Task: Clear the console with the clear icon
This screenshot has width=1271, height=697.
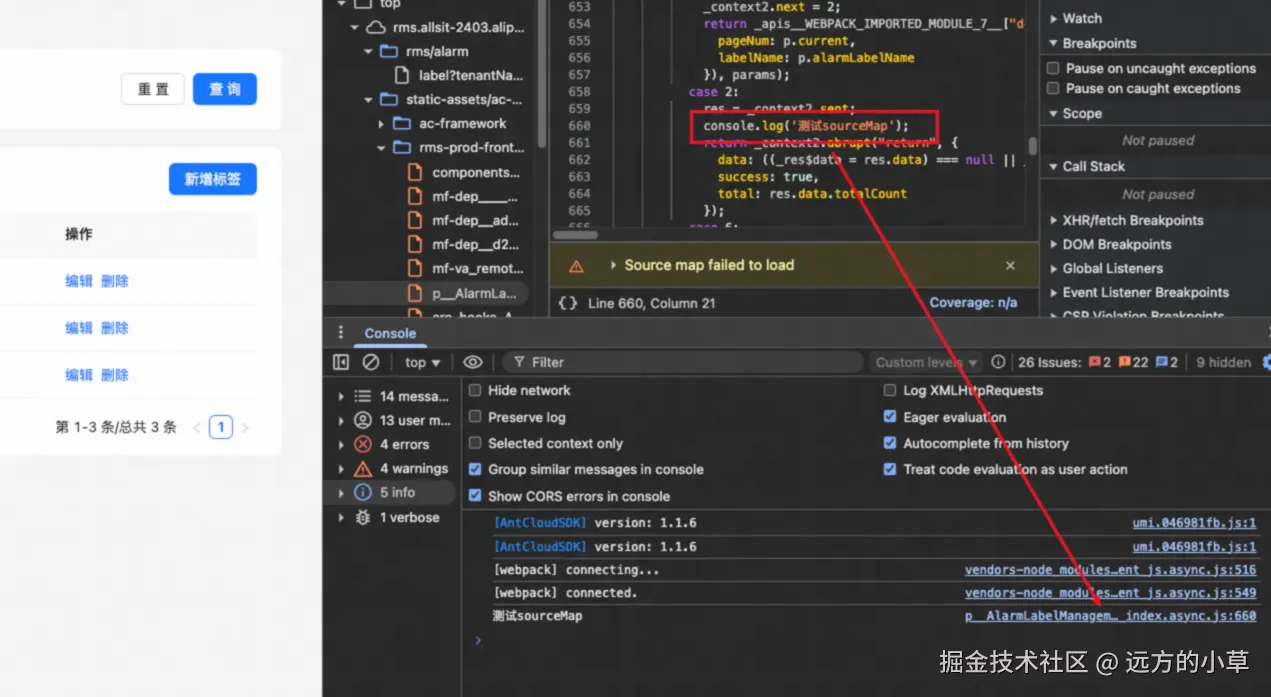Action: point(371,362)
